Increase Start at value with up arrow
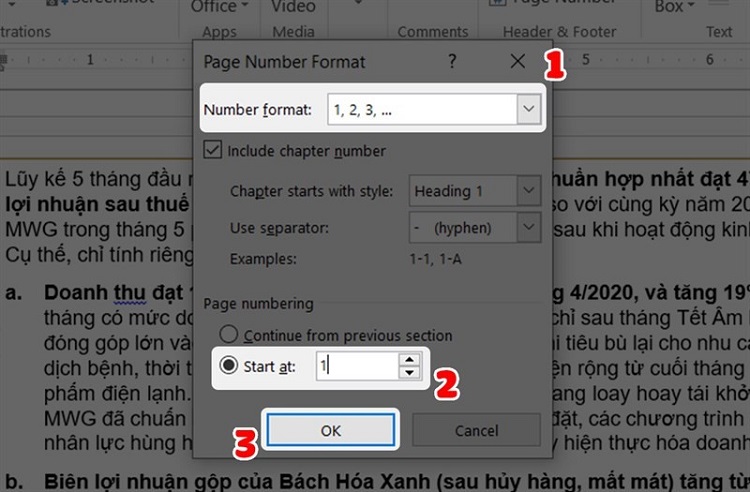Screen dimensions: 750x492 click(x=409, y=360)
